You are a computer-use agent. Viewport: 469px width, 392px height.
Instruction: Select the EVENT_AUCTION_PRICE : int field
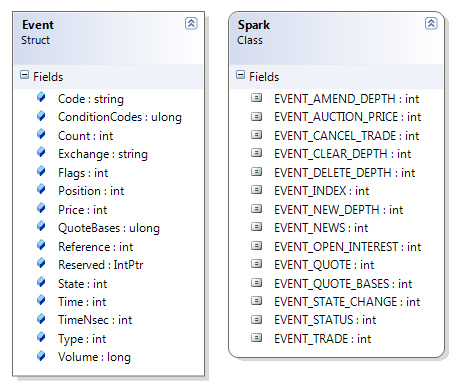click(x=348, y=117)
